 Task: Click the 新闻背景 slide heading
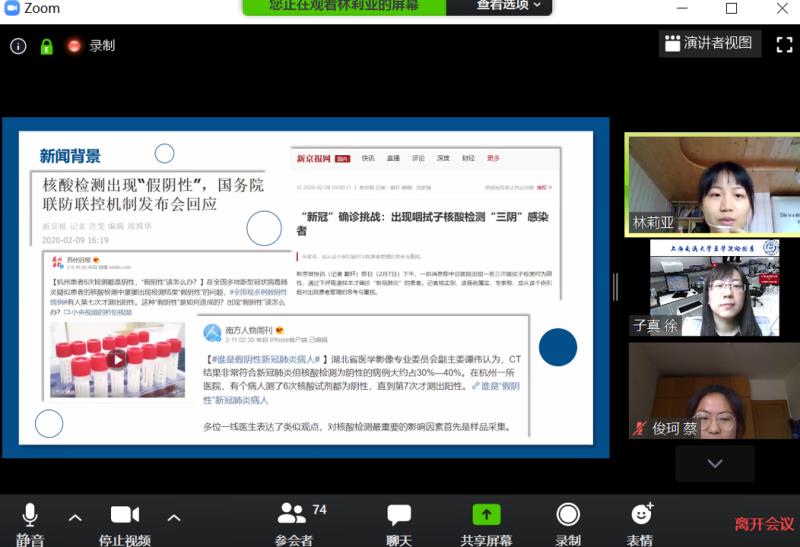click(70, 156)
